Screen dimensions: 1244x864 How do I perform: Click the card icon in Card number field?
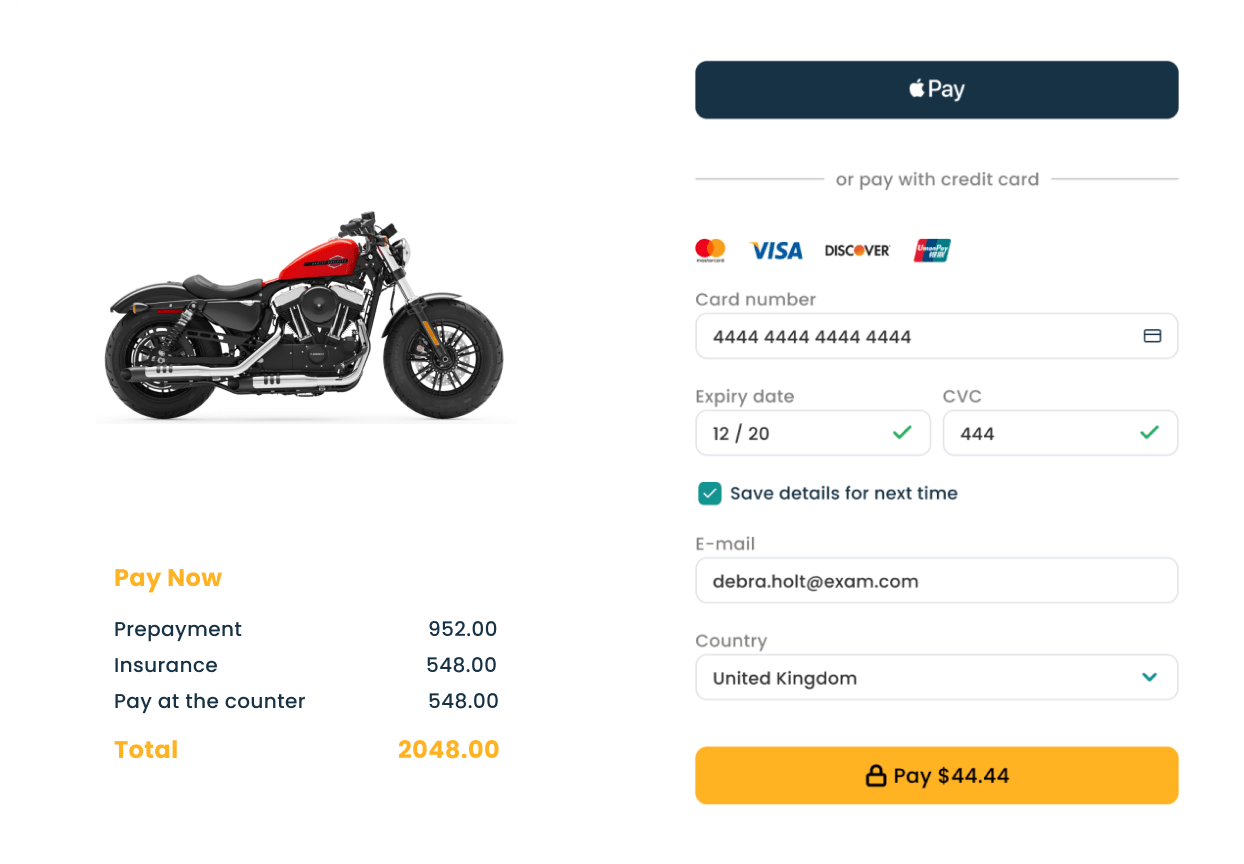pyautogui.click(x=1152, y=336)
